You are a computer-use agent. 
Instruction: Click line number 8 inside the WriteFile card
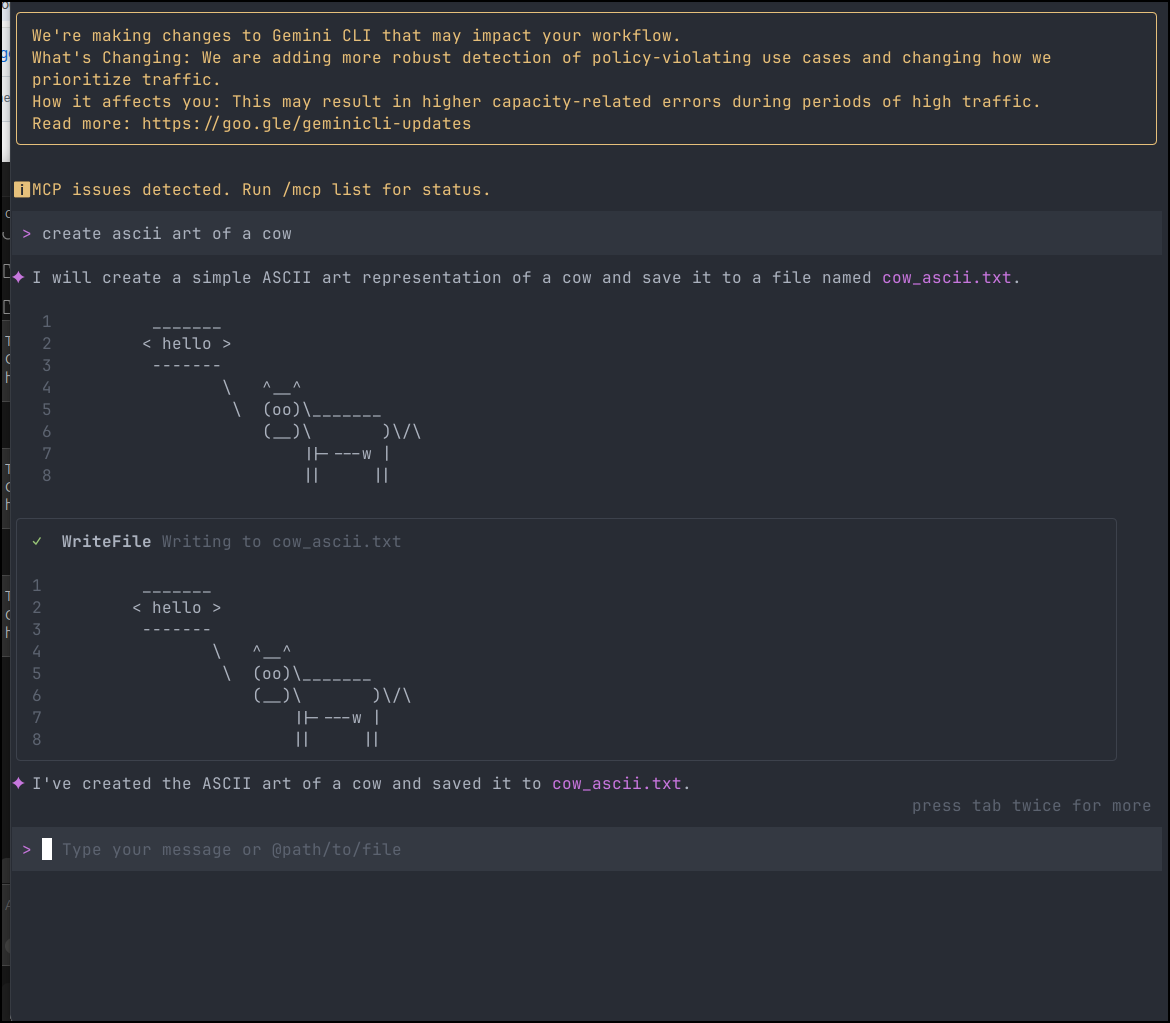point(36,739)
